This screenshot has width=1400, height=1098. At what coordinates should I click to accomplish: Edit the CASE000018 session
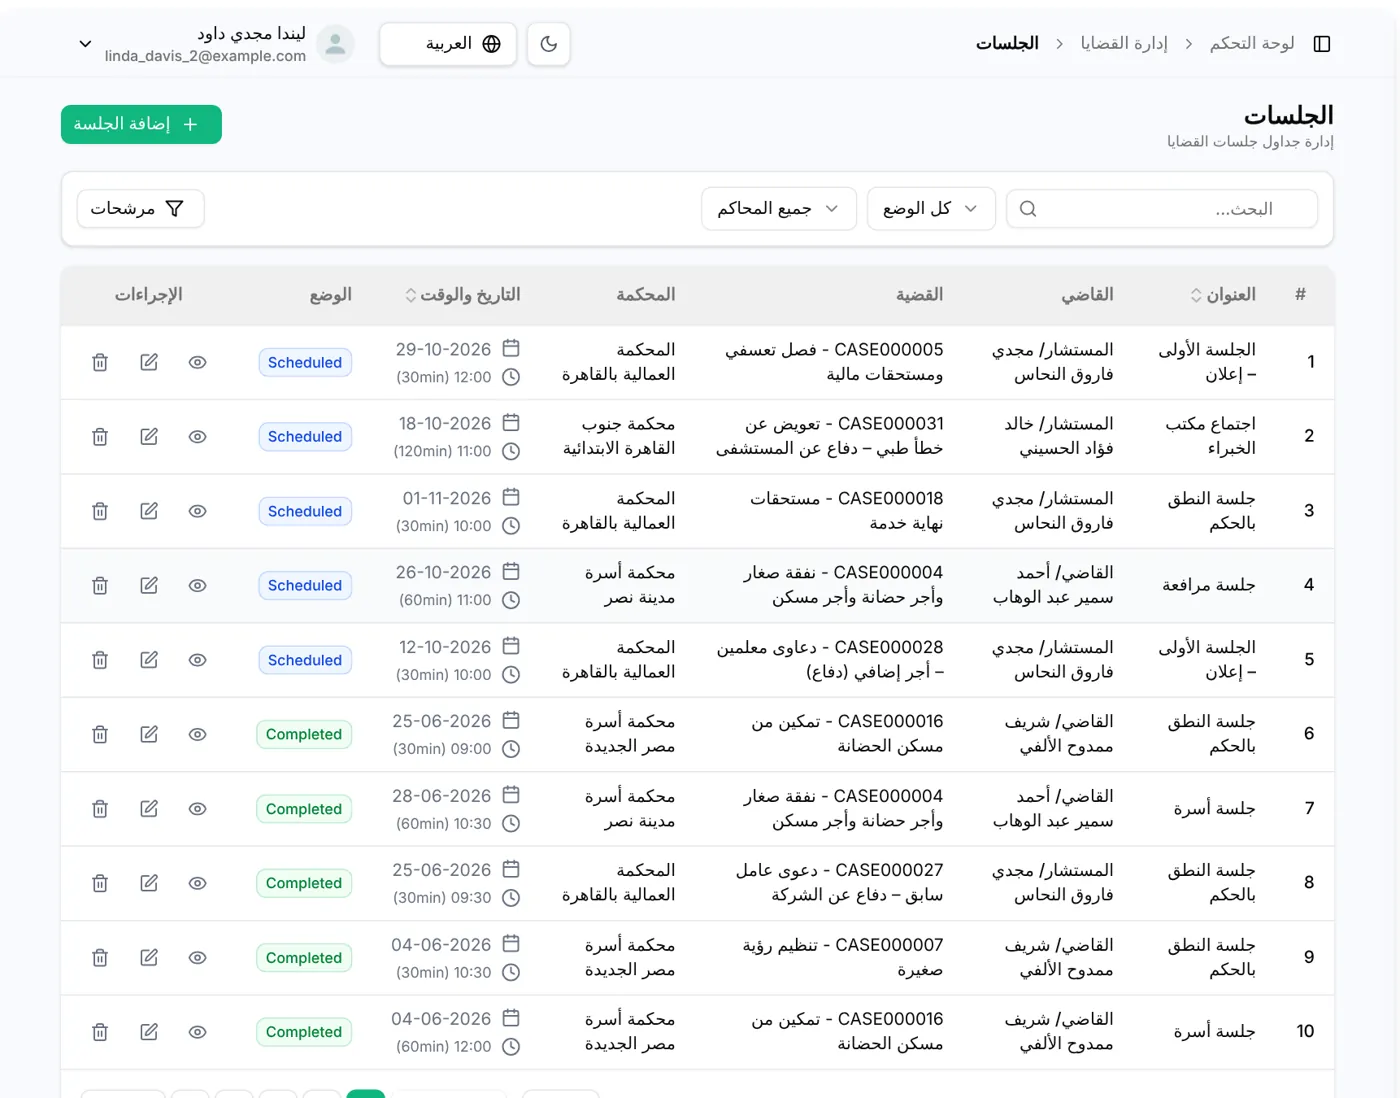(149, 511)
